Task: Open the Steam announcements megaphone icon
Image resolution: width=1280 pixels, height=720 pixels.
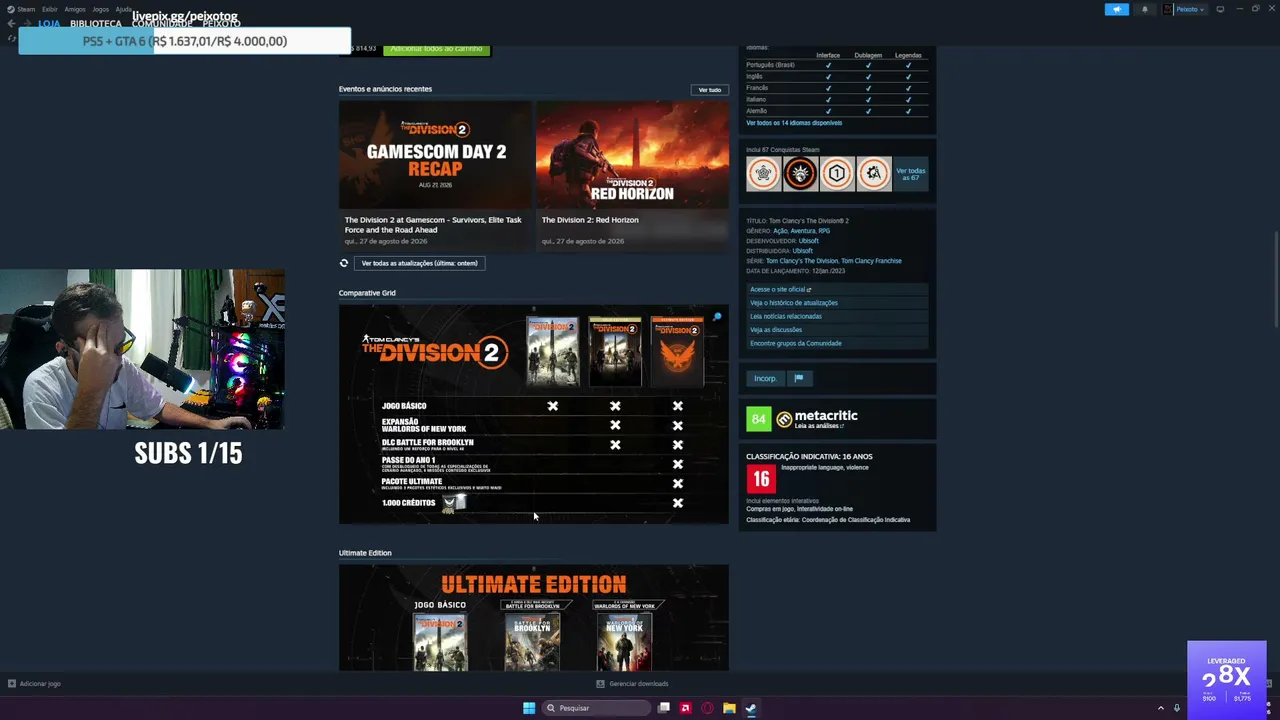Action: pos(1116,9)
